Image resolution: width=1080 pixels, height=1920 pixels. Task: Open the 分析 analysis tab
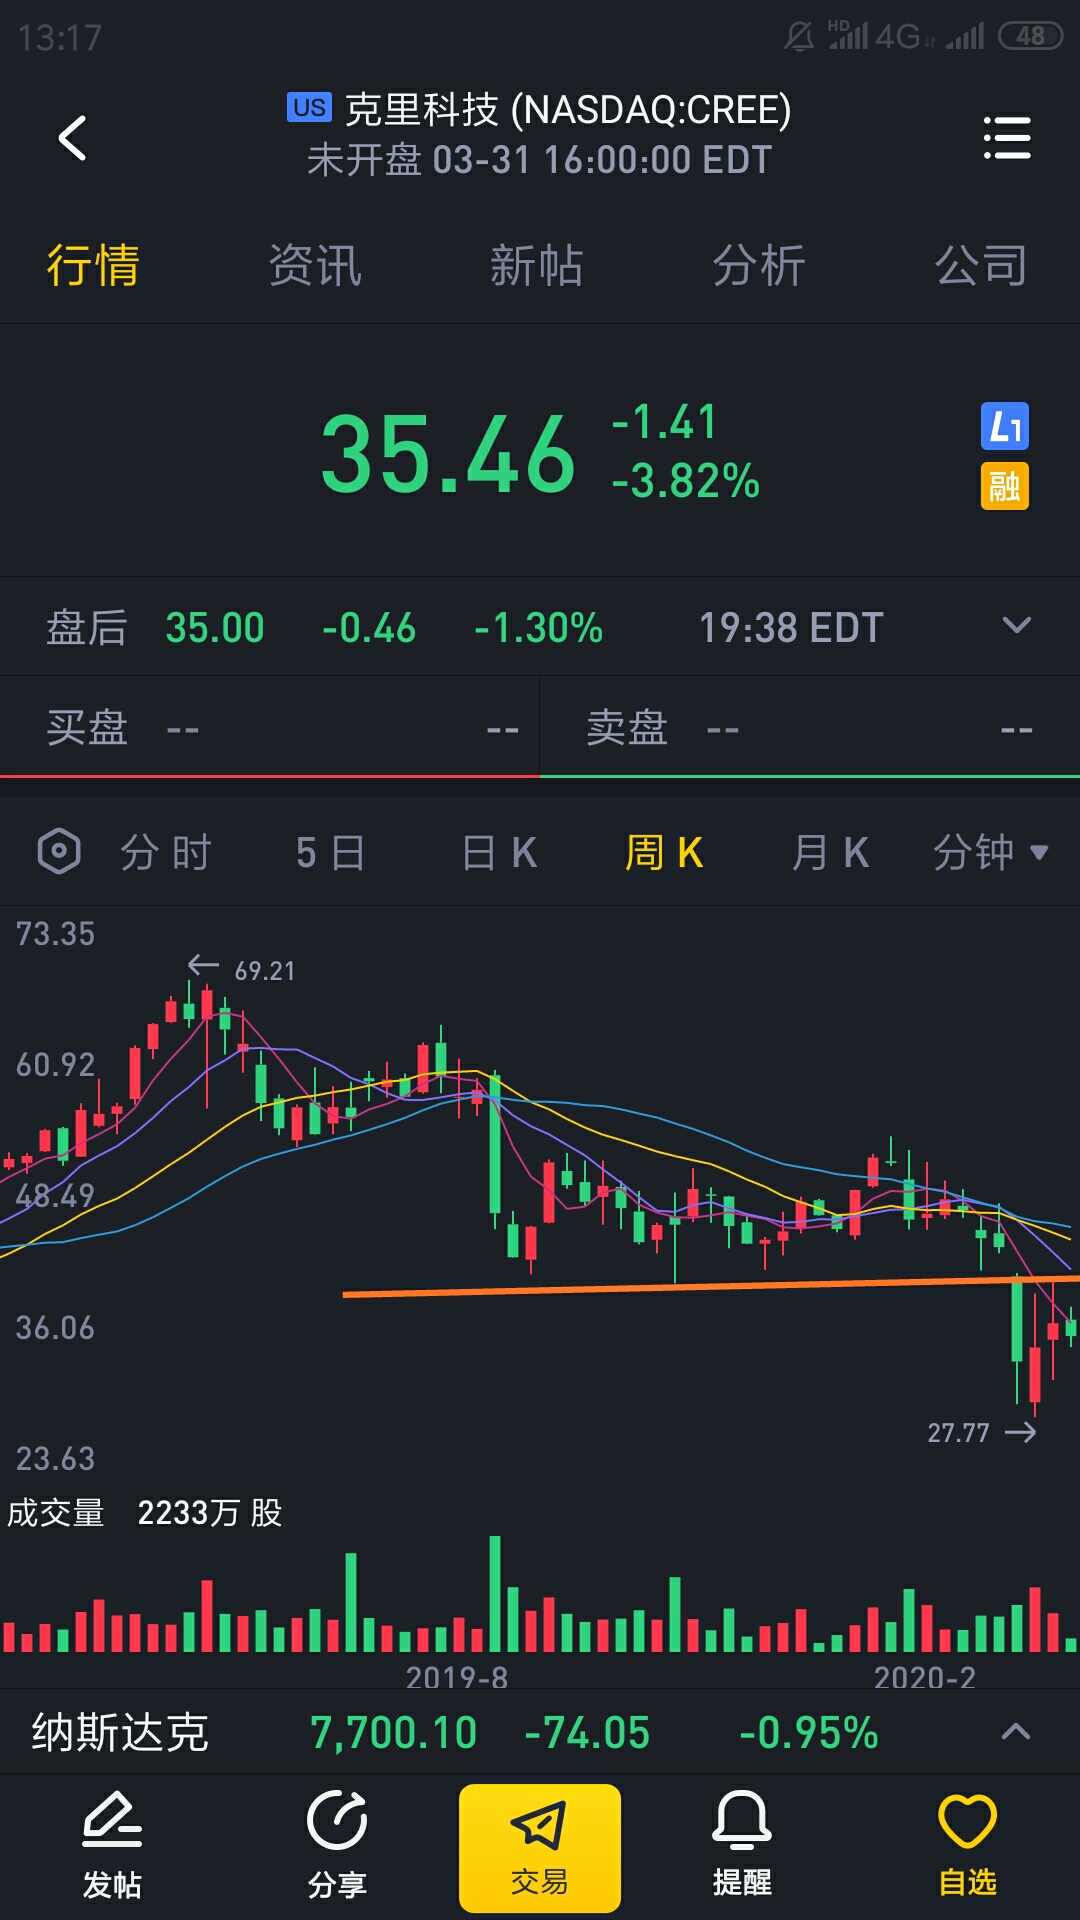coord(758,266)
